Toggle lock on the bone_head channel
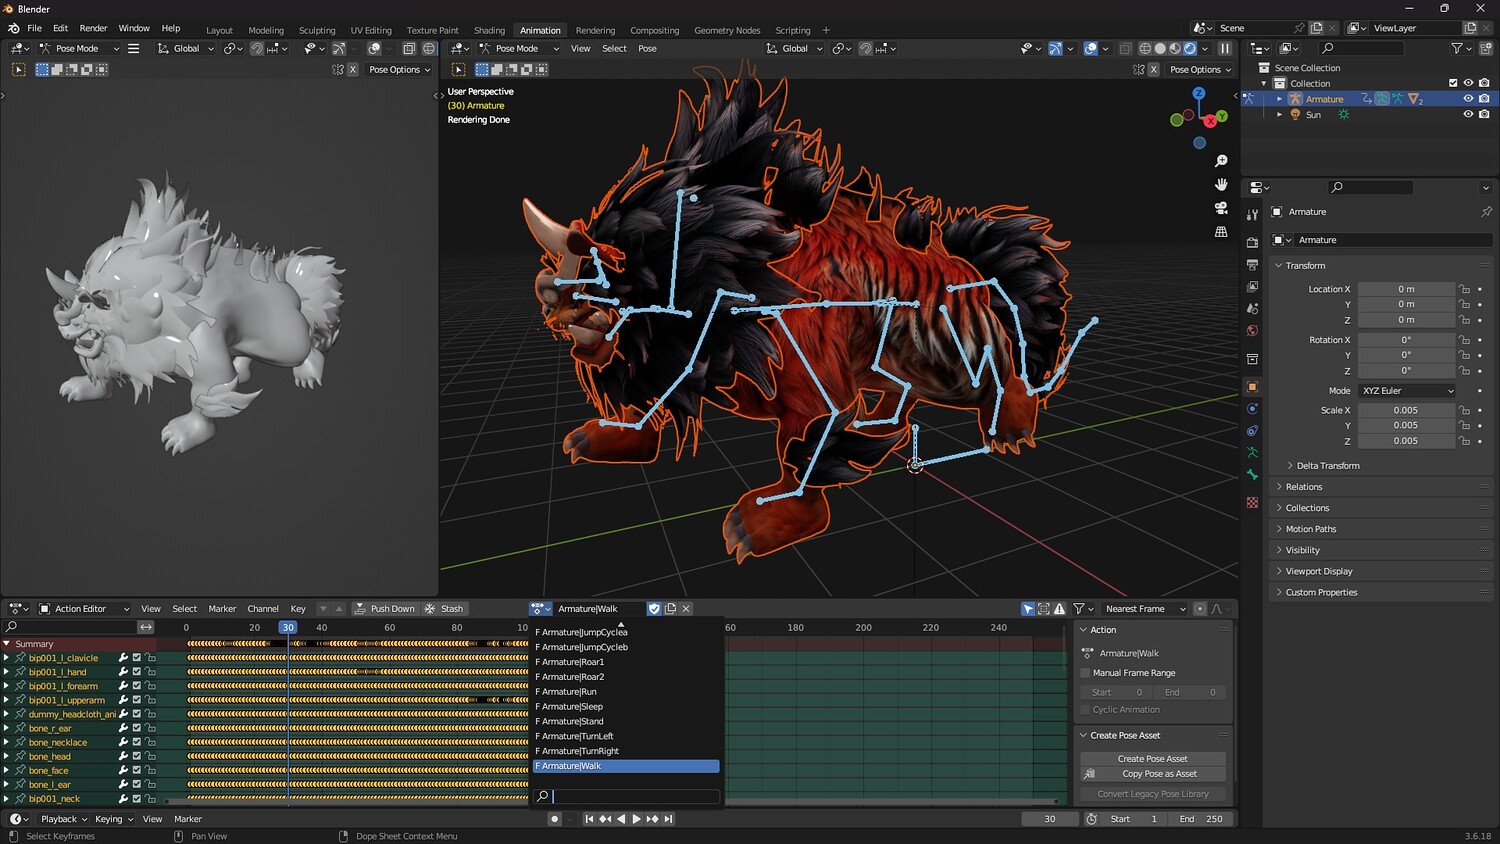The image size is (1500, 844). (151, 756)
